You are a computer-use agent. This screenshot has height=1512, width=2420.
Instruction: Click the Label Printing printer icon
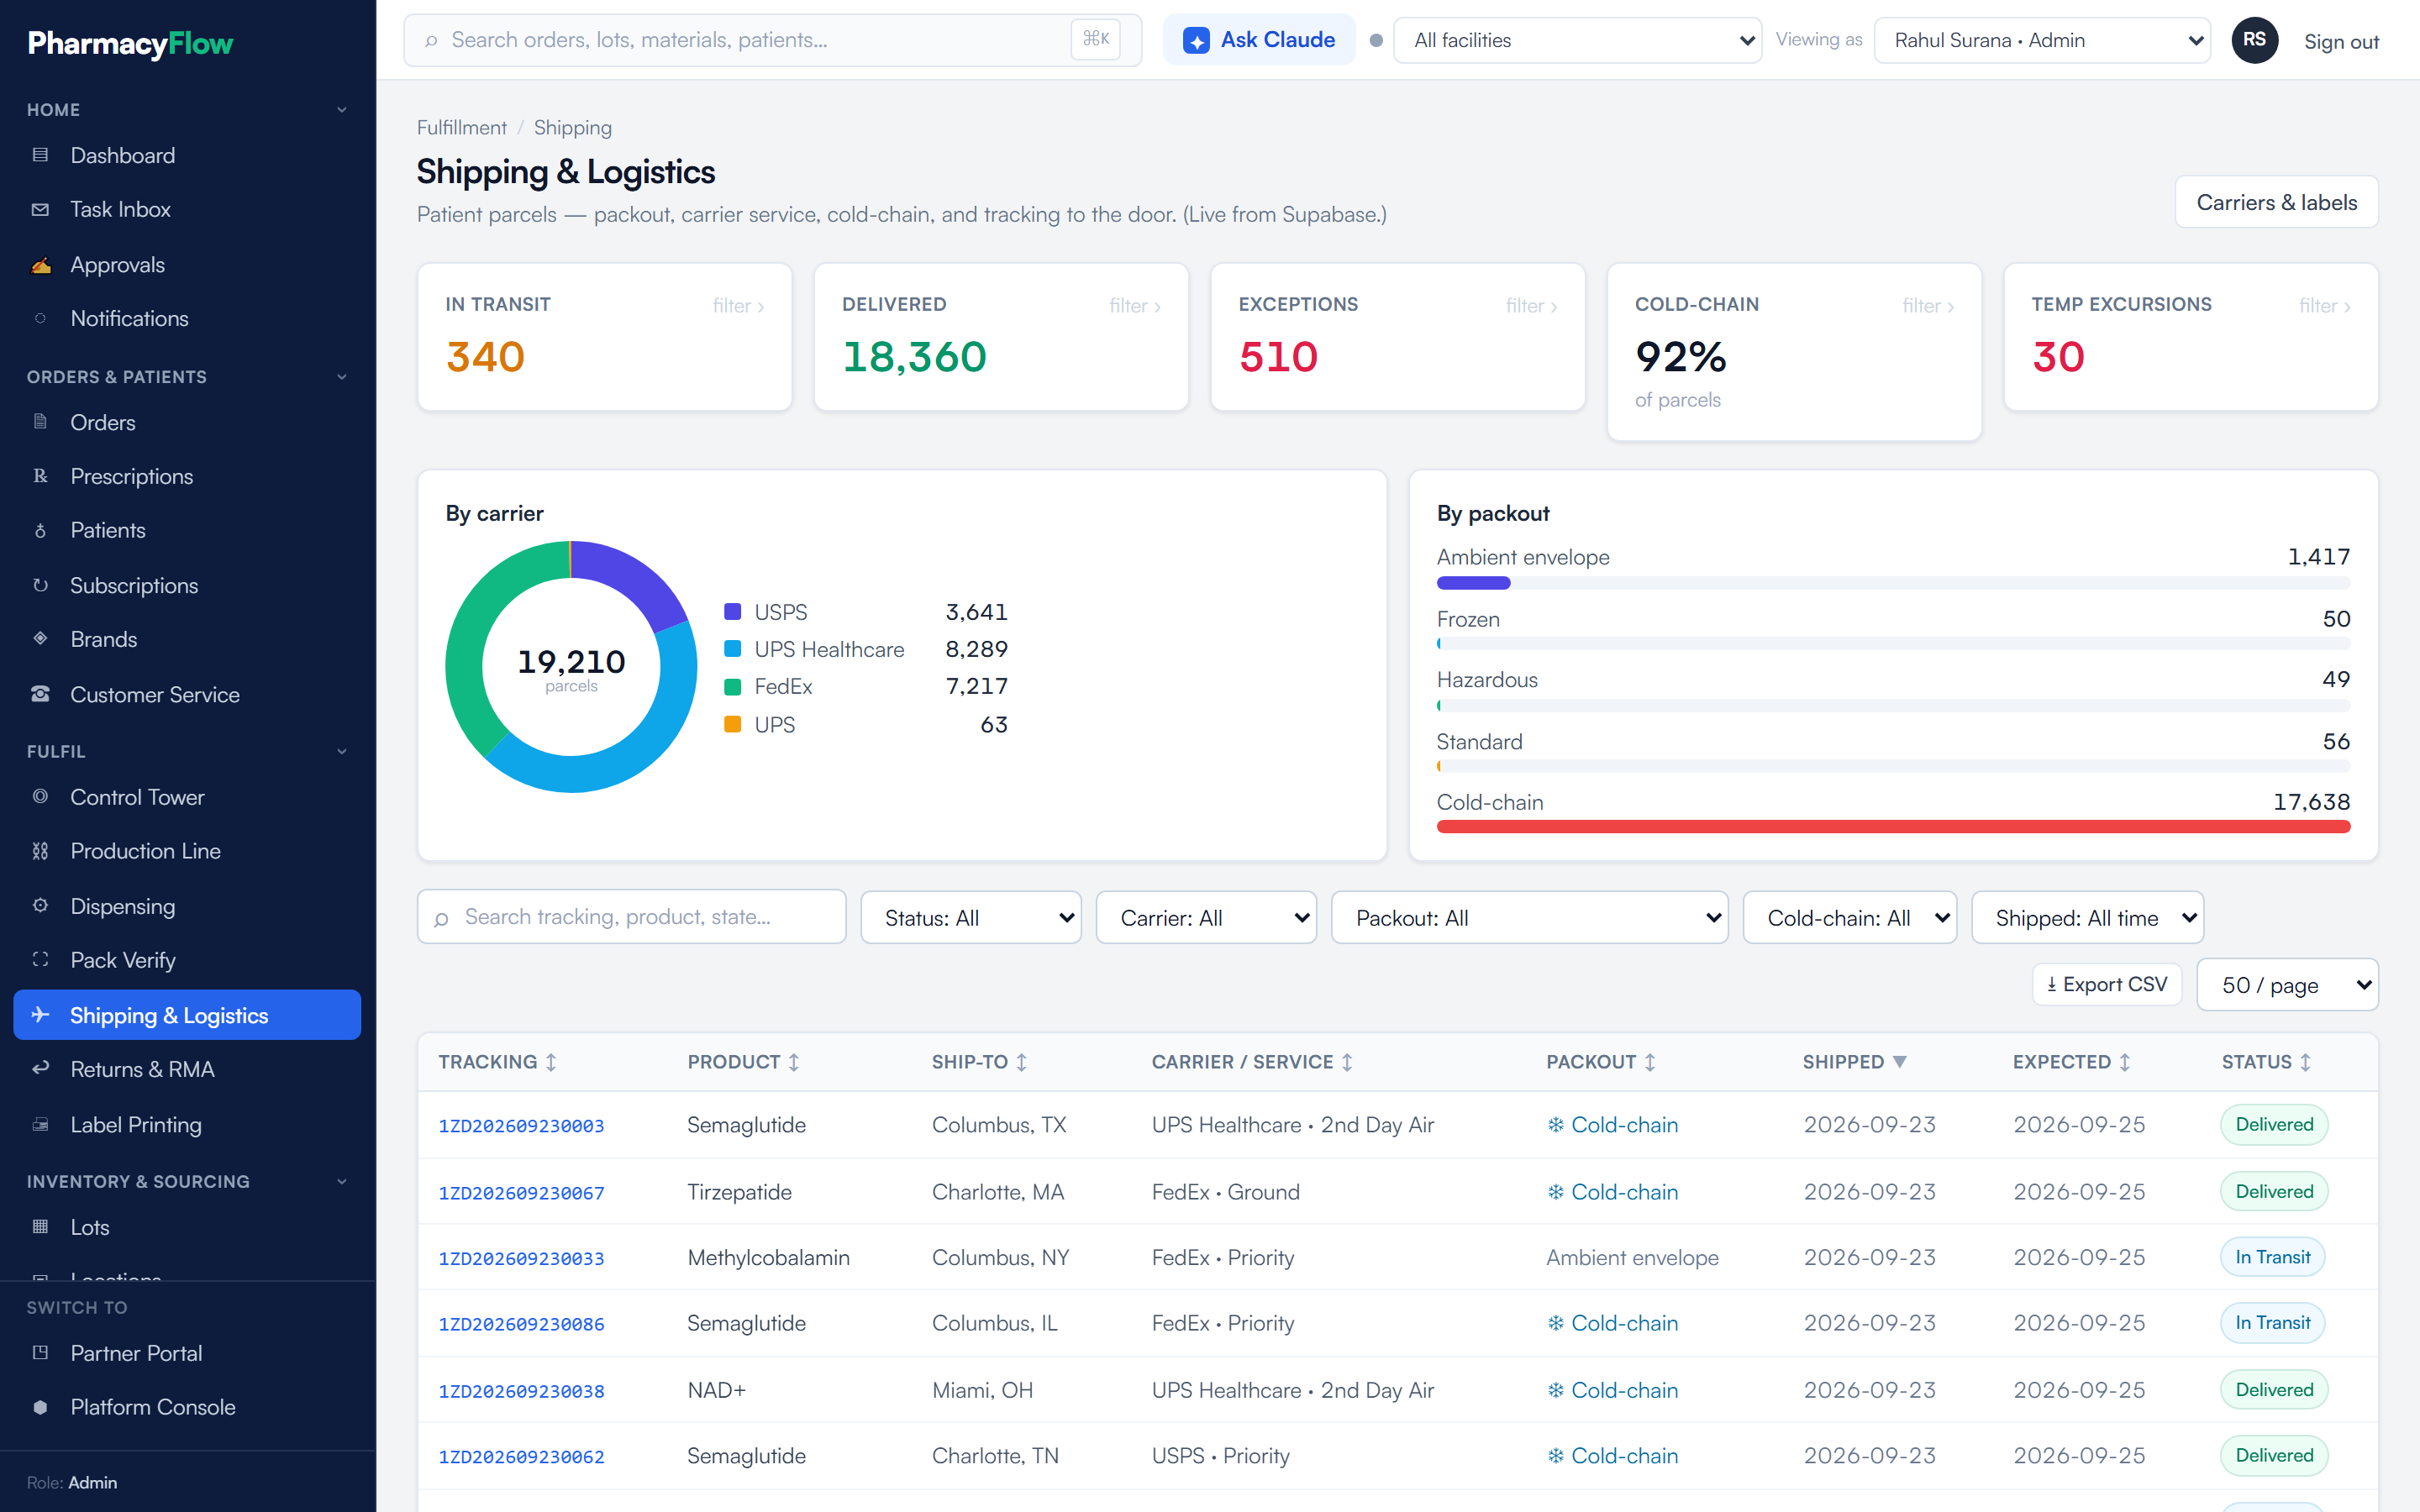click(40, 1124)
